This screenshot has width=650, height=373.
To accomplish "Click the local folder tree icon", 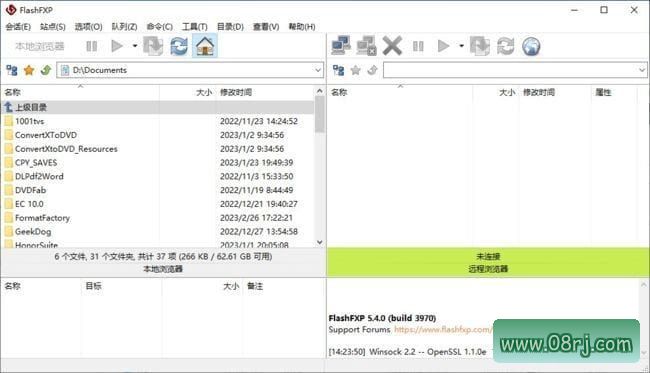I will (12, 70).
